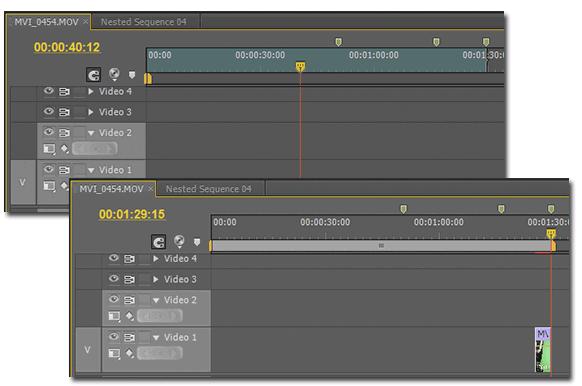Toggle Video 1 sync lock in 00:00:40:12 timeline

tap(64, 170)
